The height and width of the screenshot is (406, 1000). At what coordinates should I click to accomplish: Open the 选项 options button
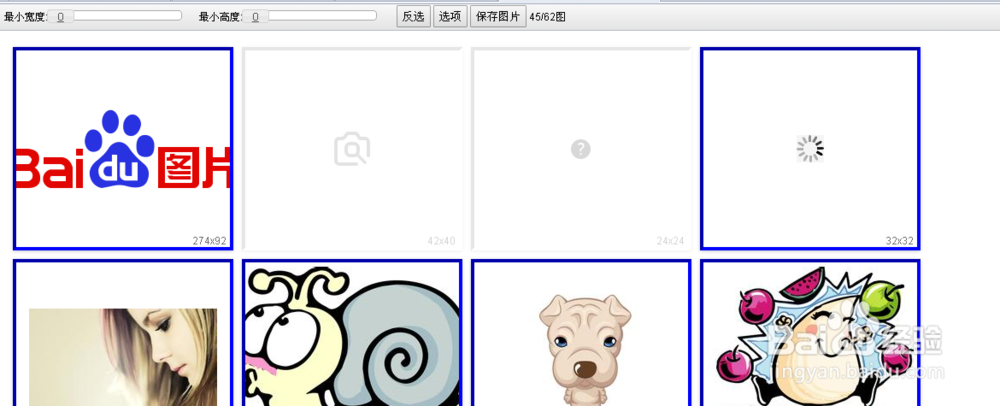click(x=450, y=17)
